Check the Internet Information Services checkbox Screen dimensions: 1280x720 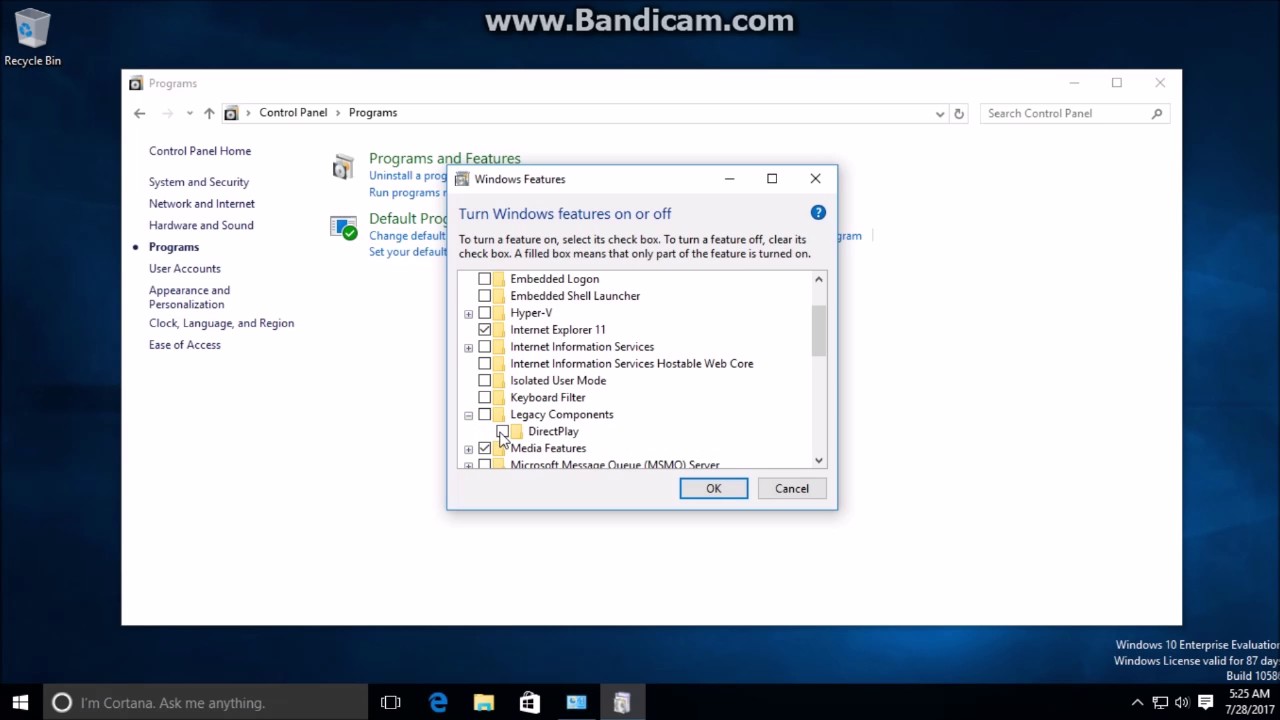485,347
